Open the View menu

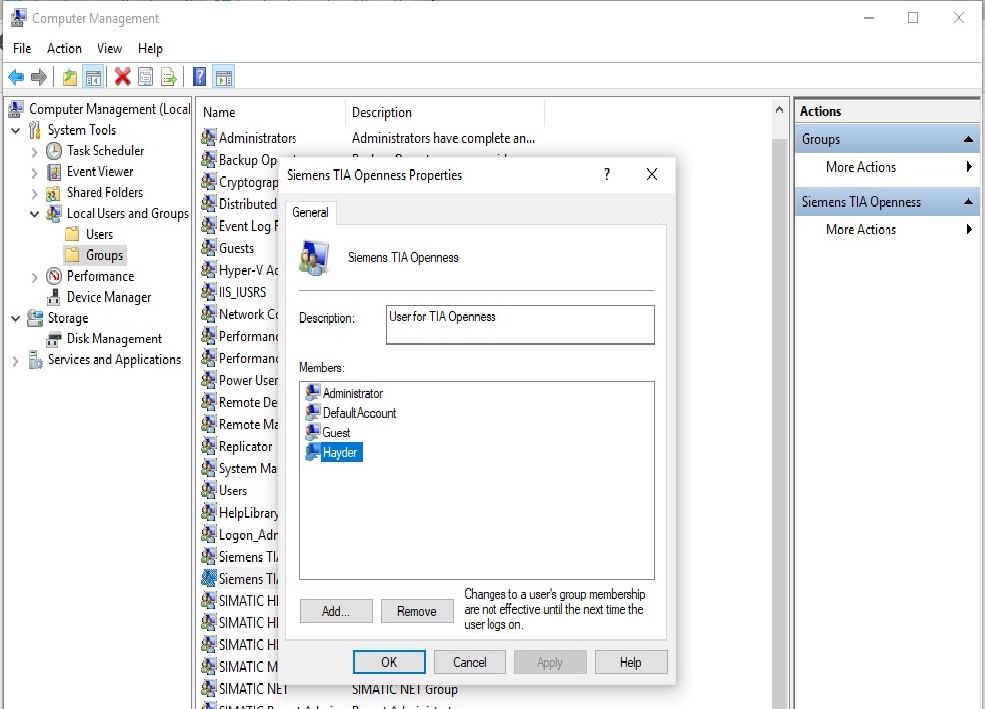[x=109, y=48]
